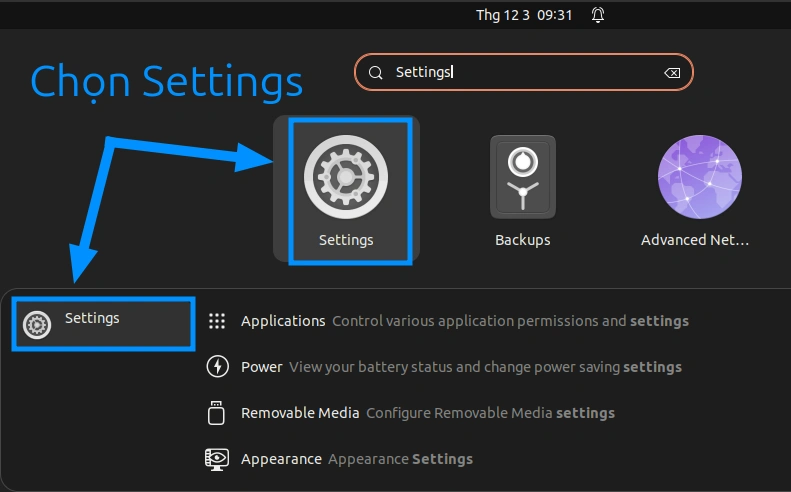Focus the search field containing "Settings"
The height and width of the screenshot is (492, 791).
coord(520,73)
